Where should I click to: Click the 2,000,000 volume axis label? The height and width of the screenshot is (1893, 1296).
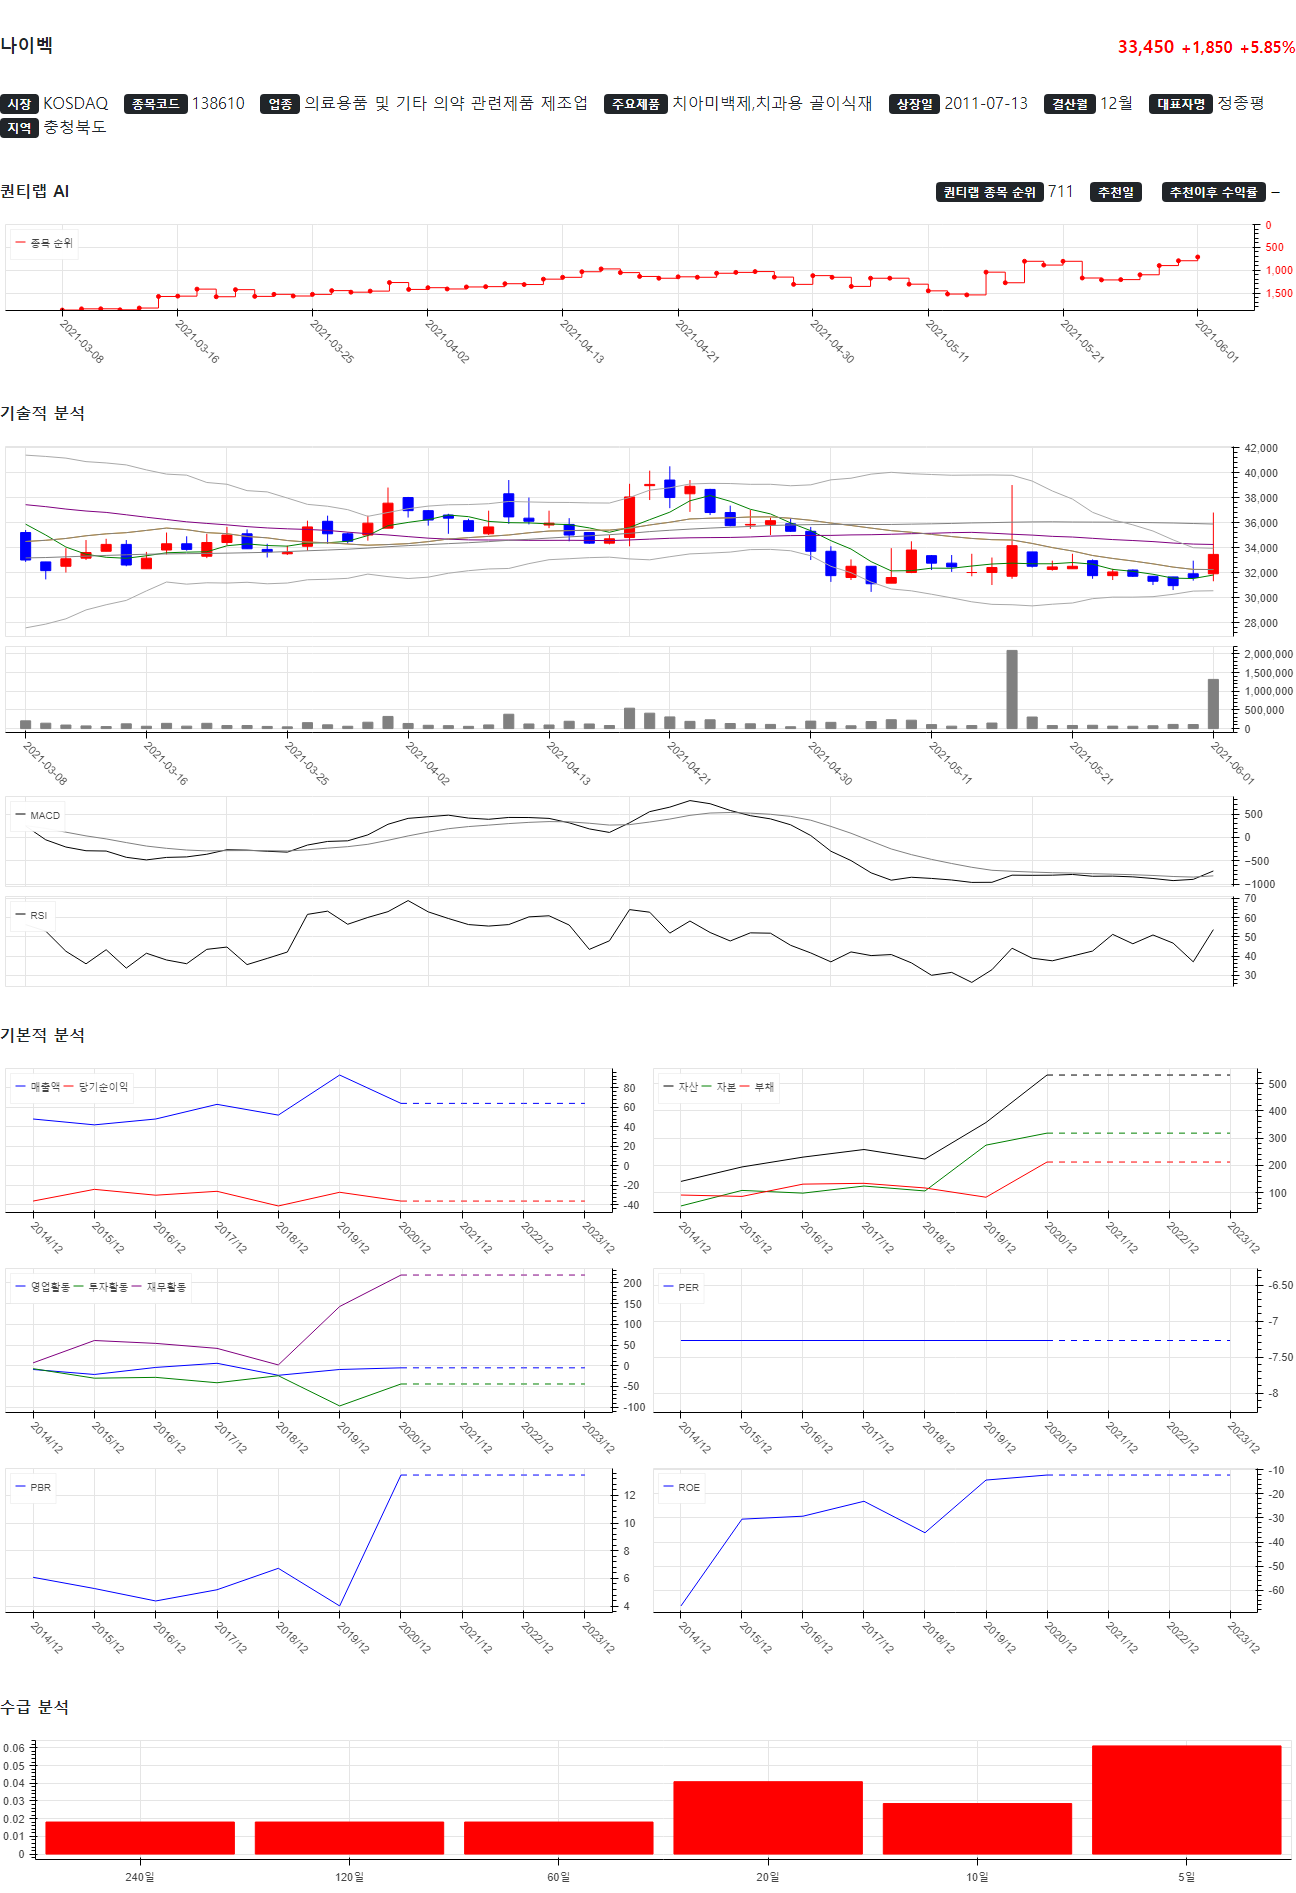[x=1268, y=654]
